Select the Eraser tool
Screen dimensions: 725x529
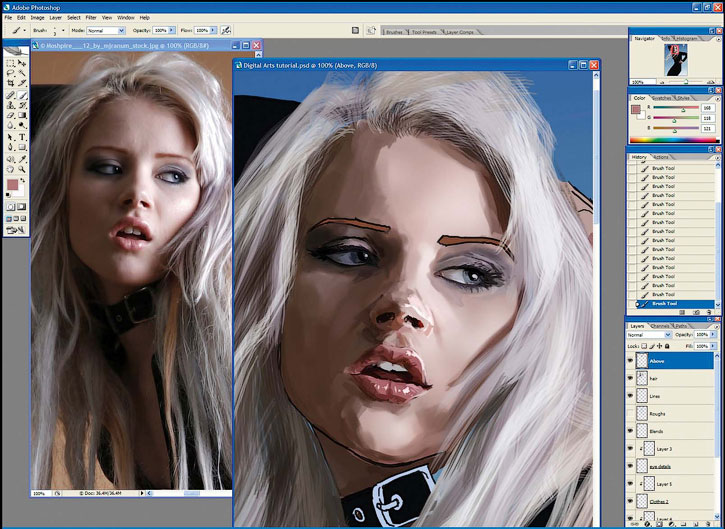pyautogui.click(x=10, y=115)
